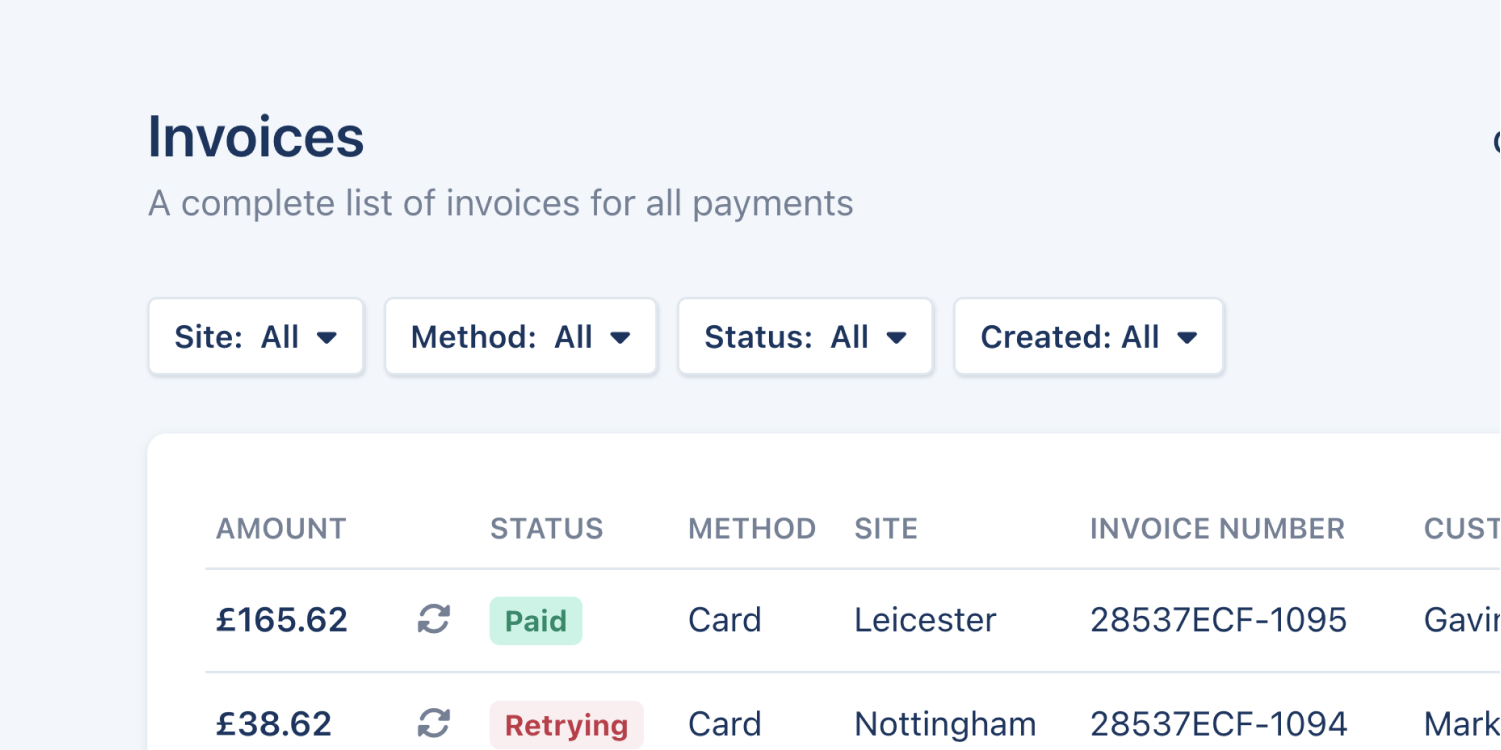Click the SITE column header

[886, 528]
